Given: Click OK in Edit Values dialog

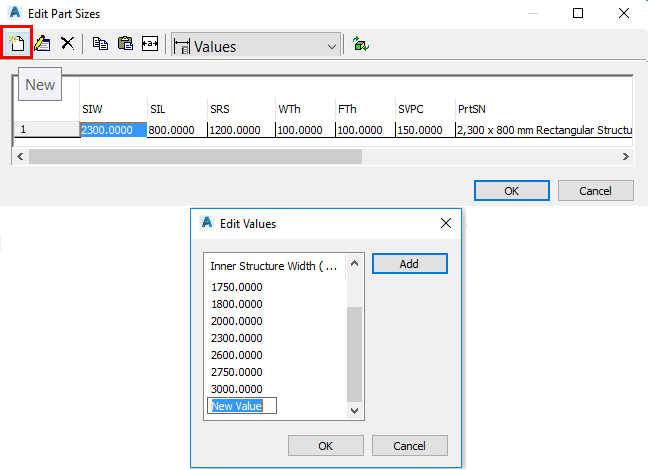Looking at the screenshot, I should pyautogui.click(x=326, y=446).
